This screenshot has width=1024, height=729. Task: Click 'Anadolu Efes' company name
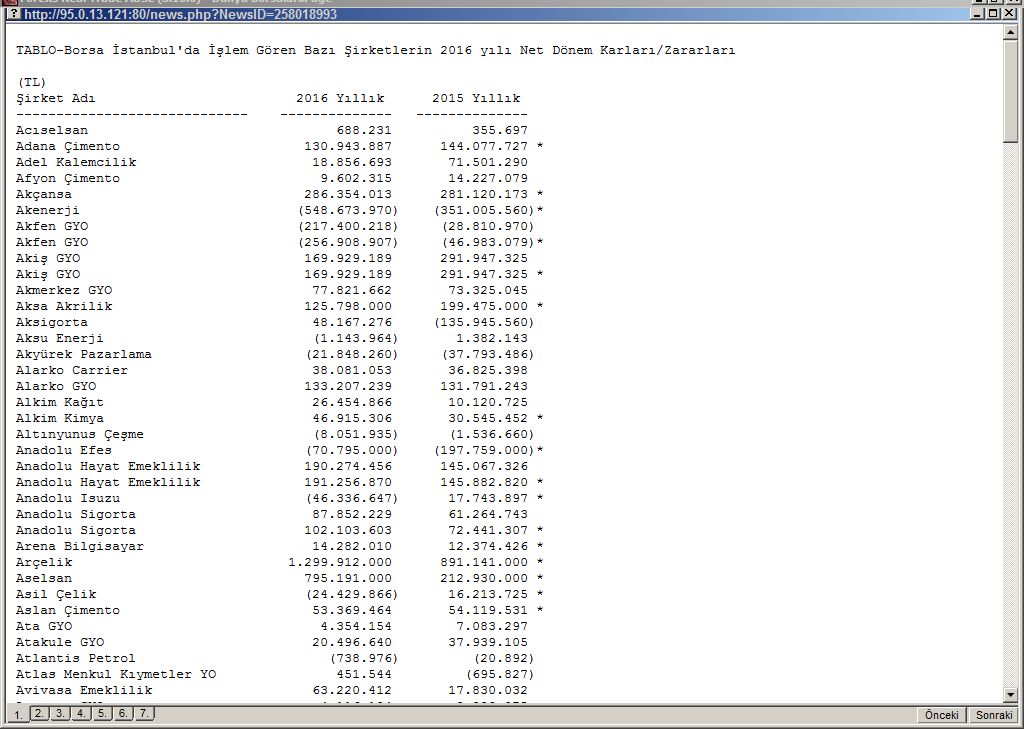[64, 450]
